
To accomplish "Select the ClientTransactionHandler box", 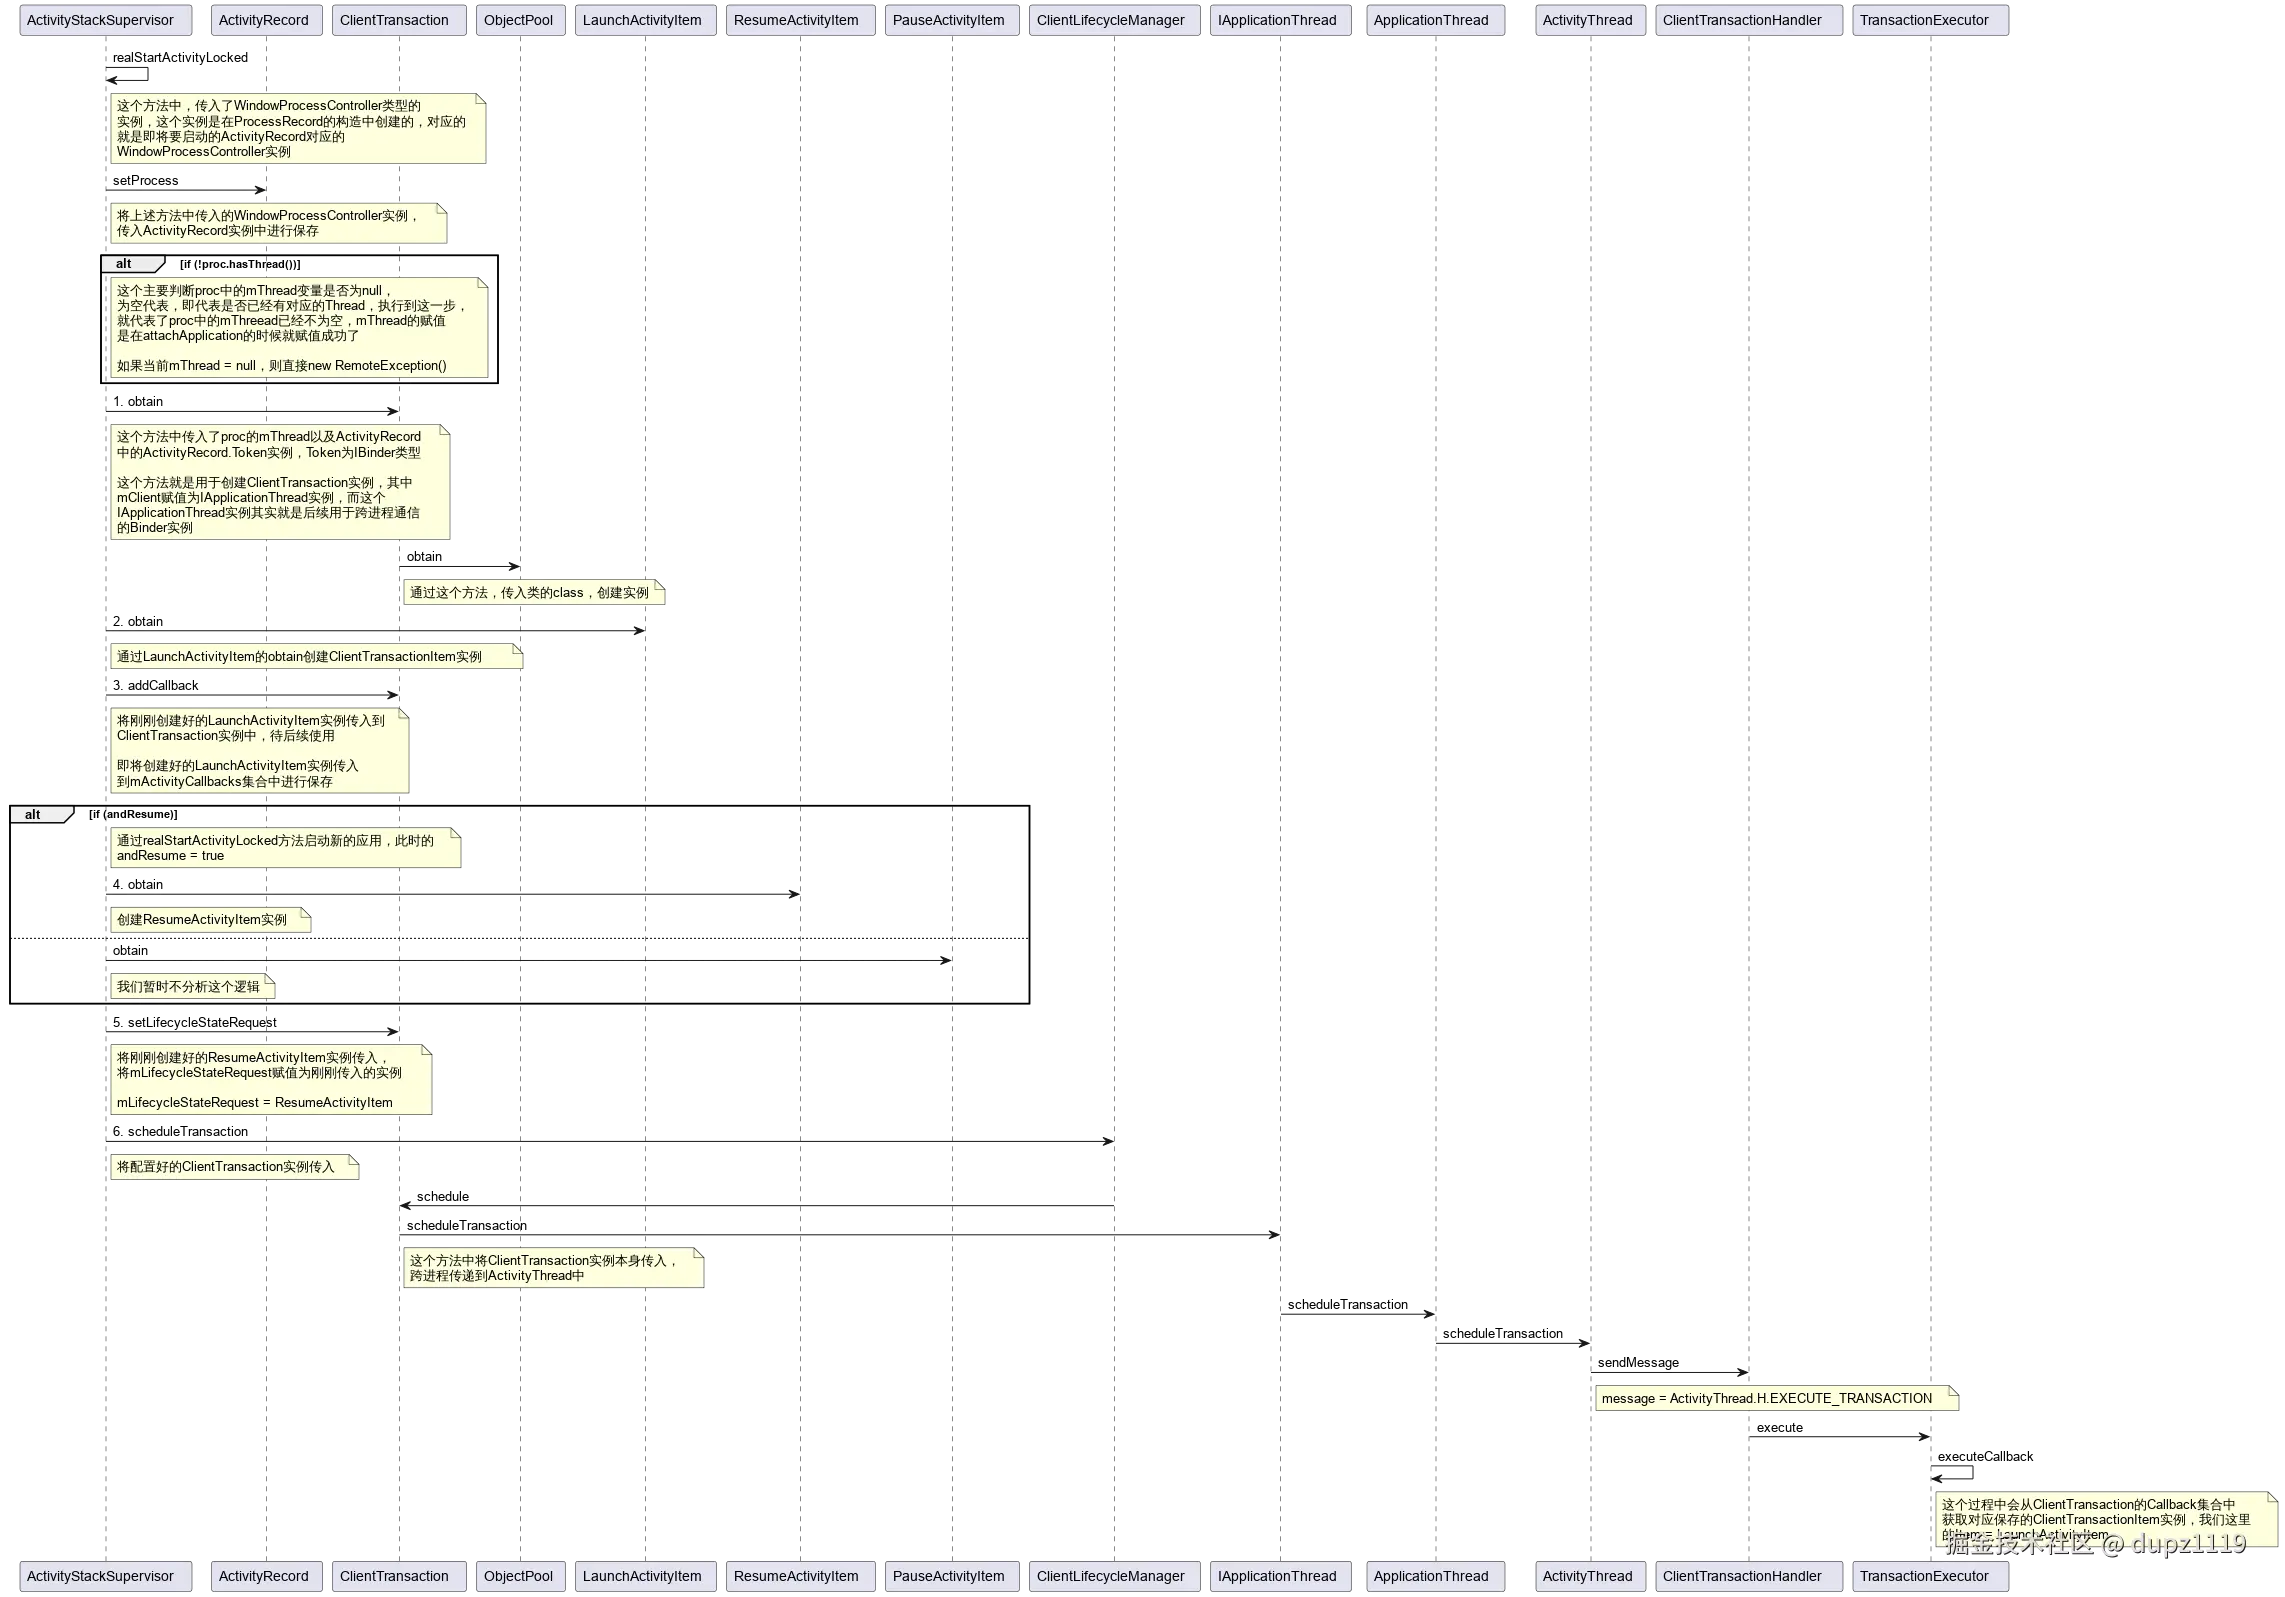I will [x=1749, y=19].
